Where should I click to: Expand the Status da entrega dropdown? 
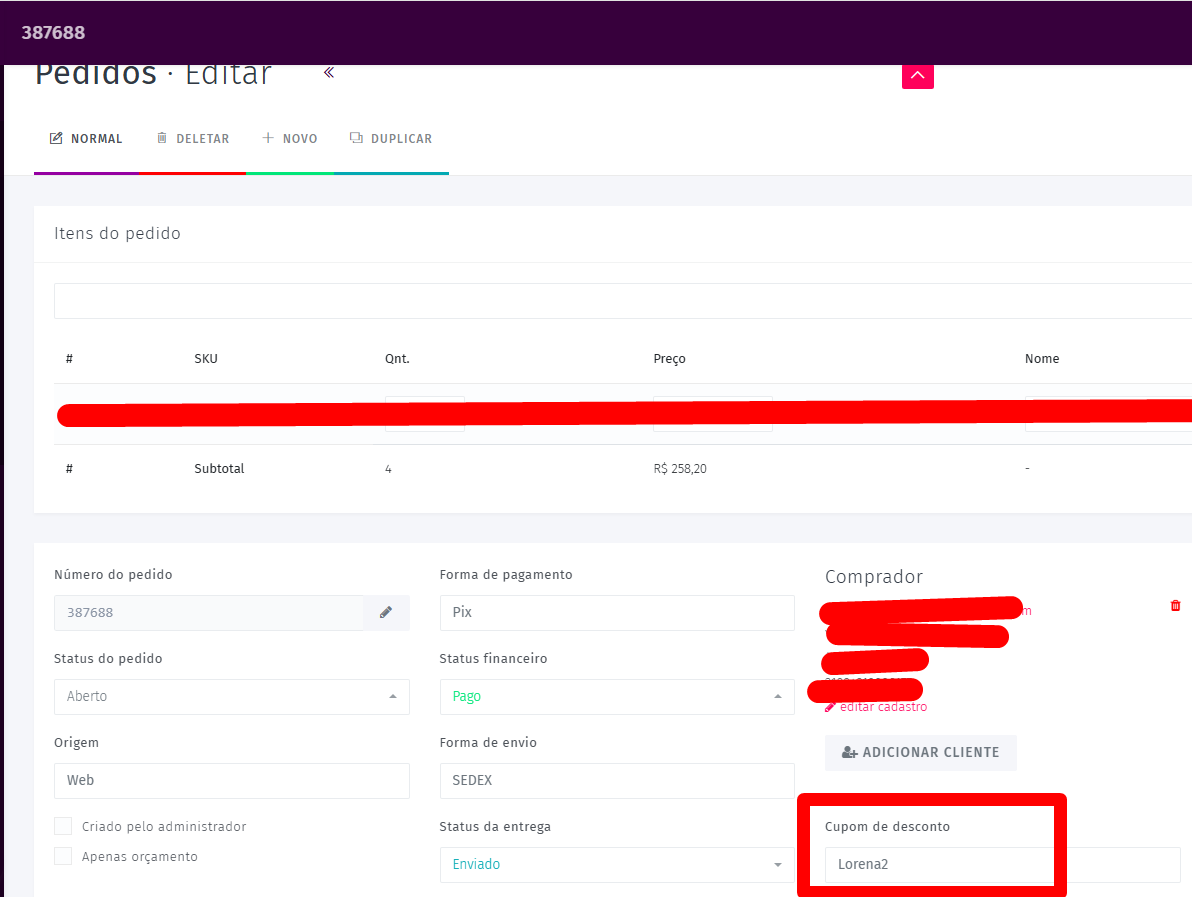[617, 864]
